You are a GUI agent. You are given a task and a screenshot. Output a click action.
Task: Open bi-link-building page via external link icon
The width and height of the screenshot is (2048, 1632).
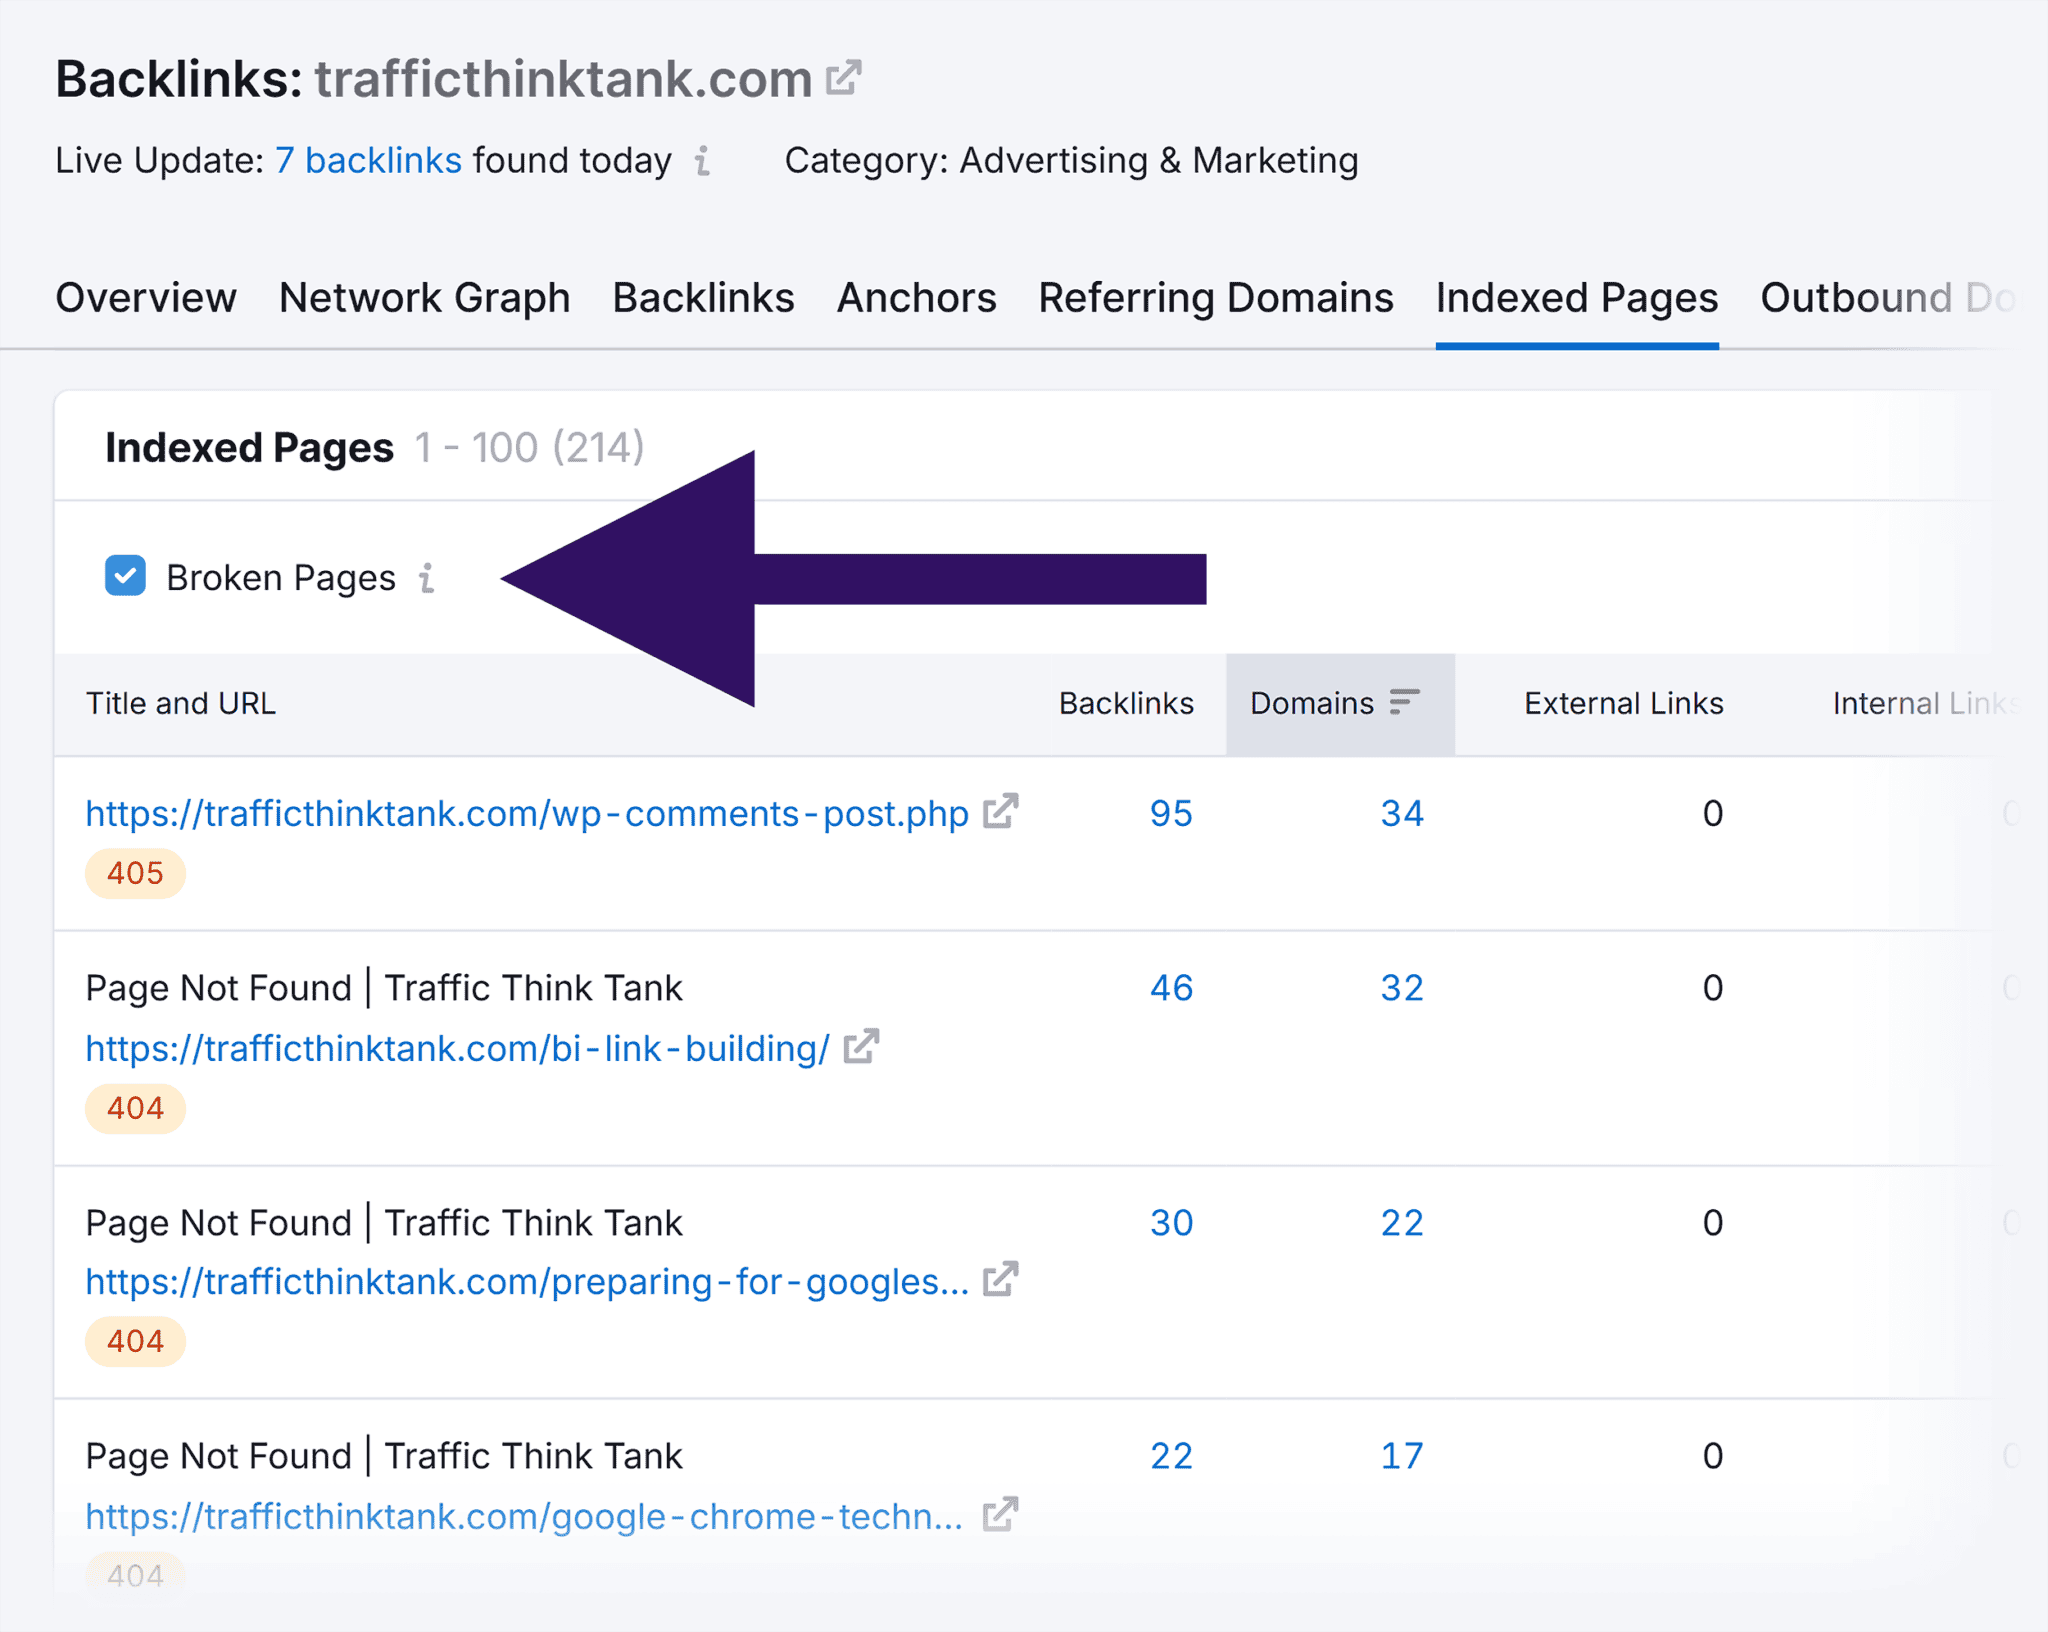tap(862, 1046)
